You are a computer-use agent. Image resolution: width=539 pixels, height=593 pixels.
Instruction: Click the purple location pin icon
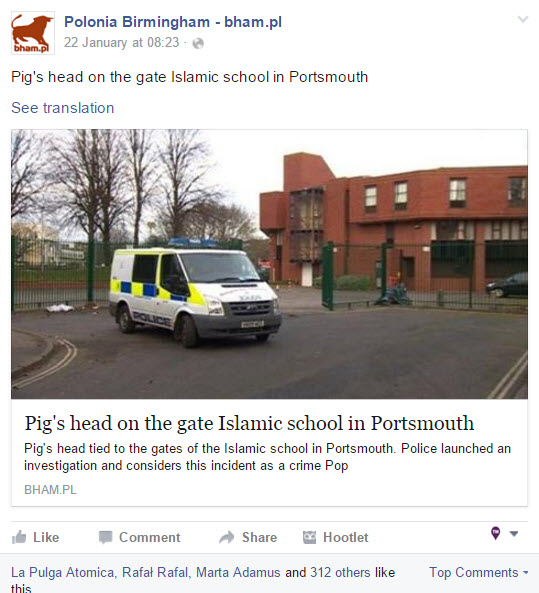[496, 533]
